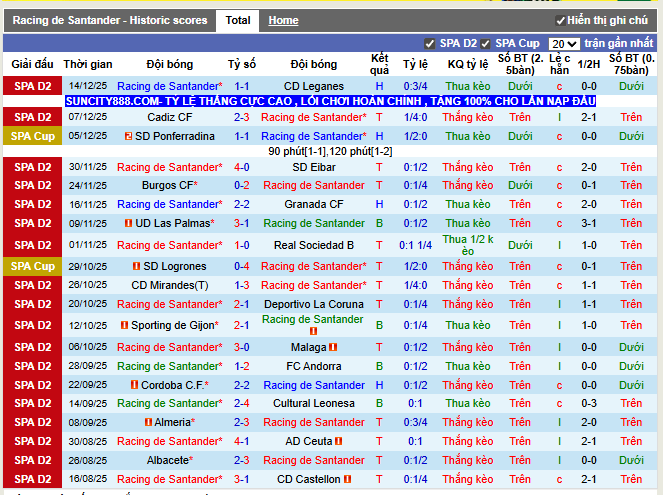The height and width of the screenshot is (495, 663).
Task: Click red card icon next to Malaga
Action: 333,347
